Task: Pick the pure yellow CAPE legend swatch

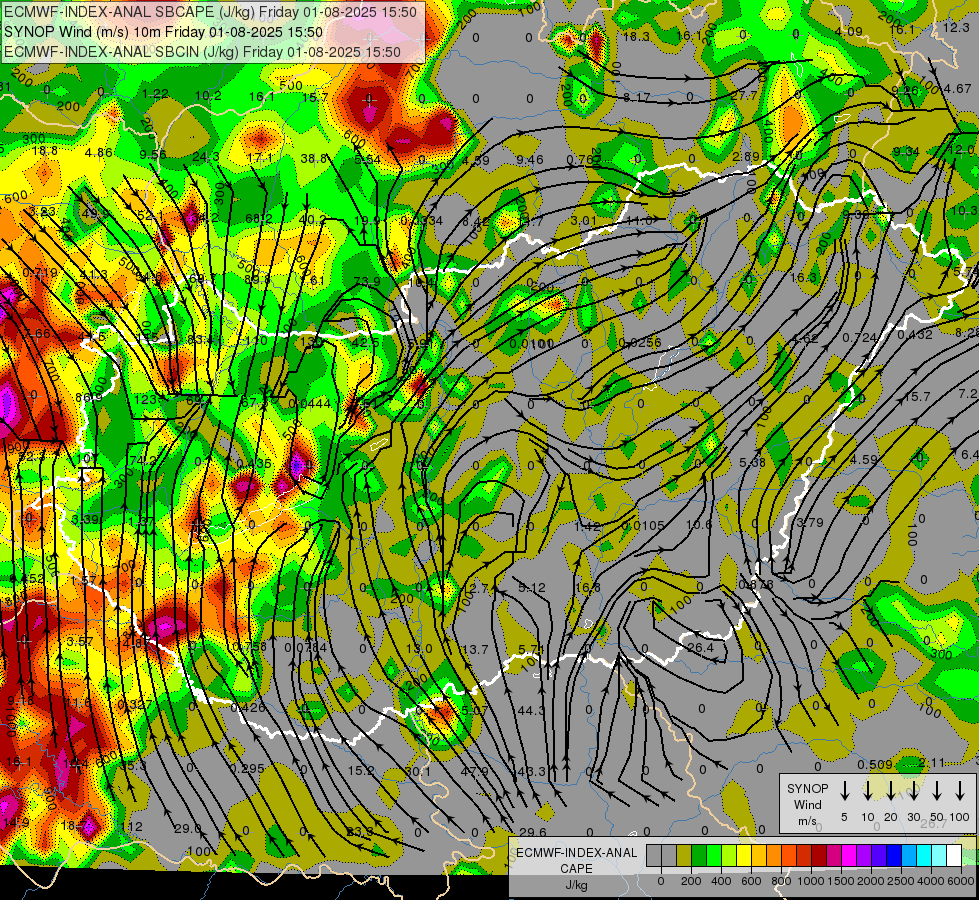Action: [744, 856]
